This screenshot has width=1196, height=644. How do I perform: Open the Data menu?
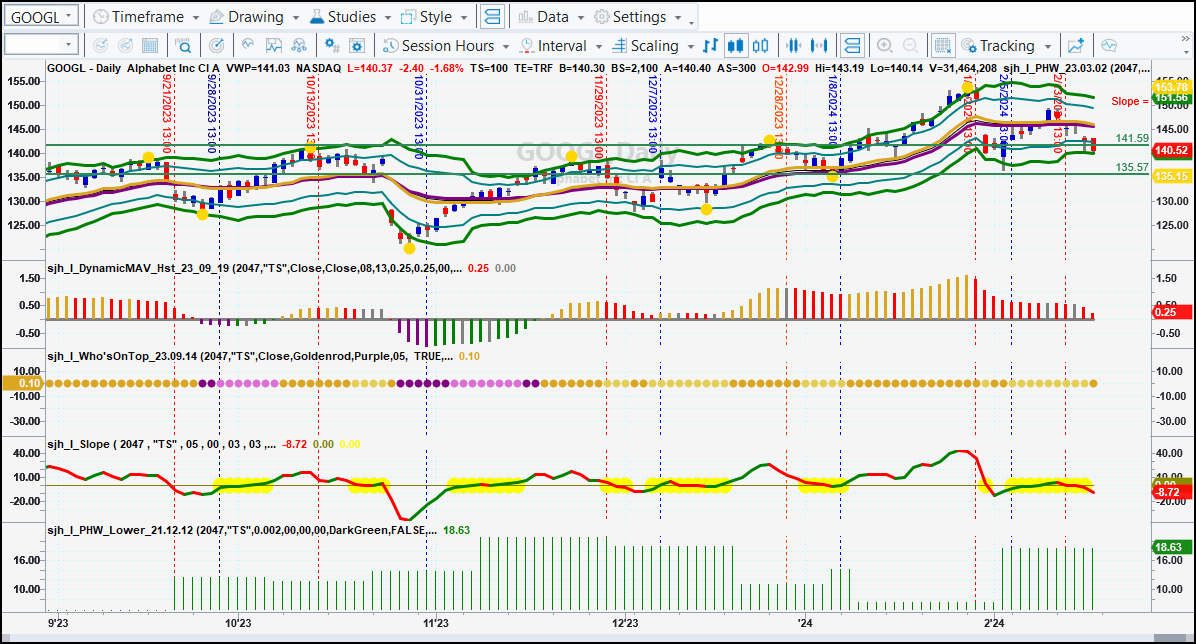click(x=551, y=16)
